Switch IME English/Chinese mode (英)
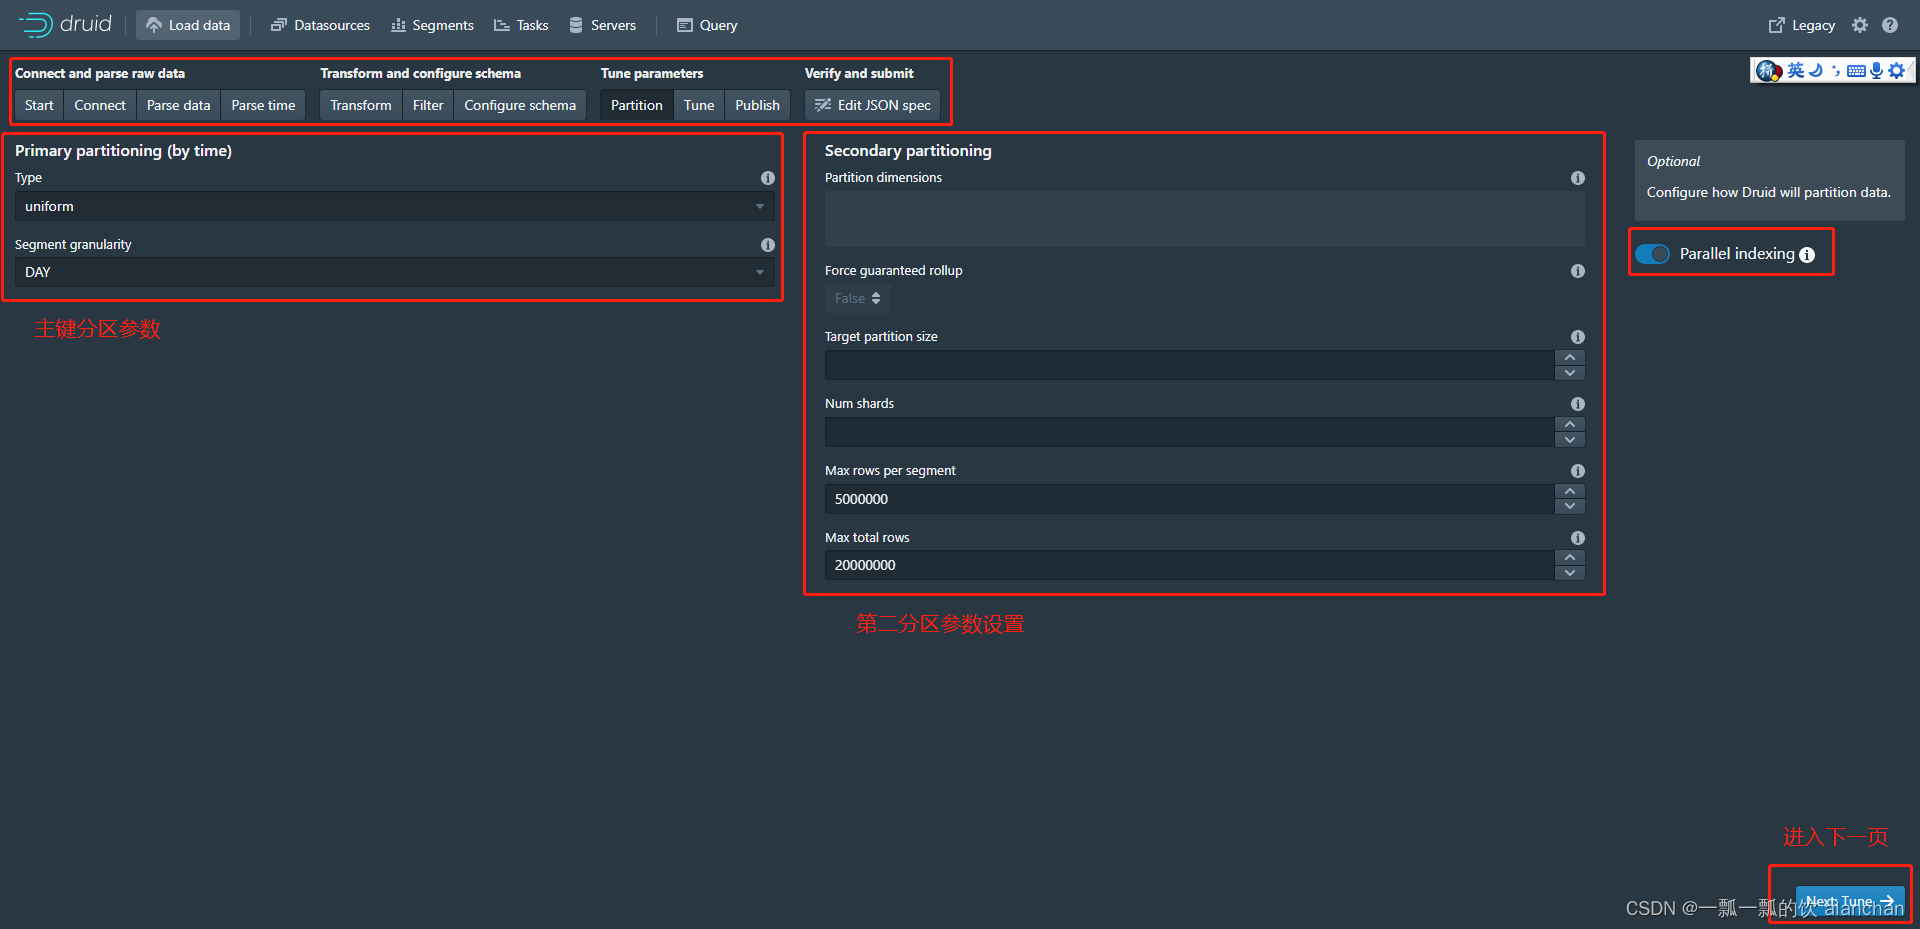This screenshot has width=1920, height=929. [1796, 70]
